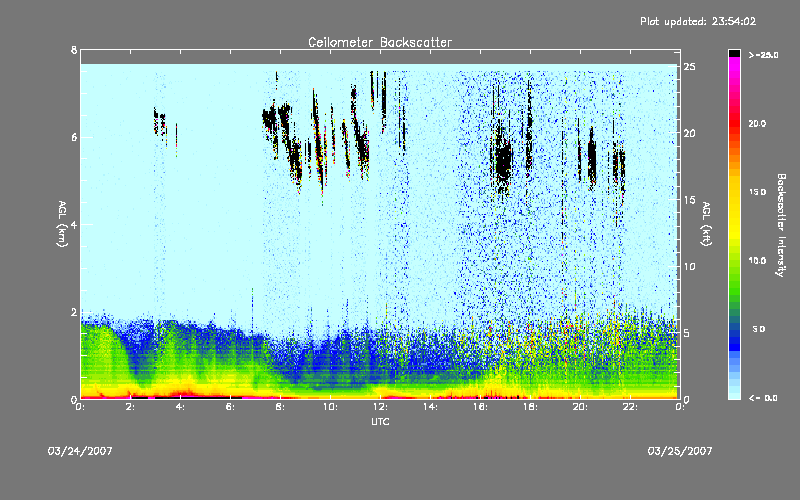
Task: Click the 6 km tick label on left axis
Action: tap(74, 137)
